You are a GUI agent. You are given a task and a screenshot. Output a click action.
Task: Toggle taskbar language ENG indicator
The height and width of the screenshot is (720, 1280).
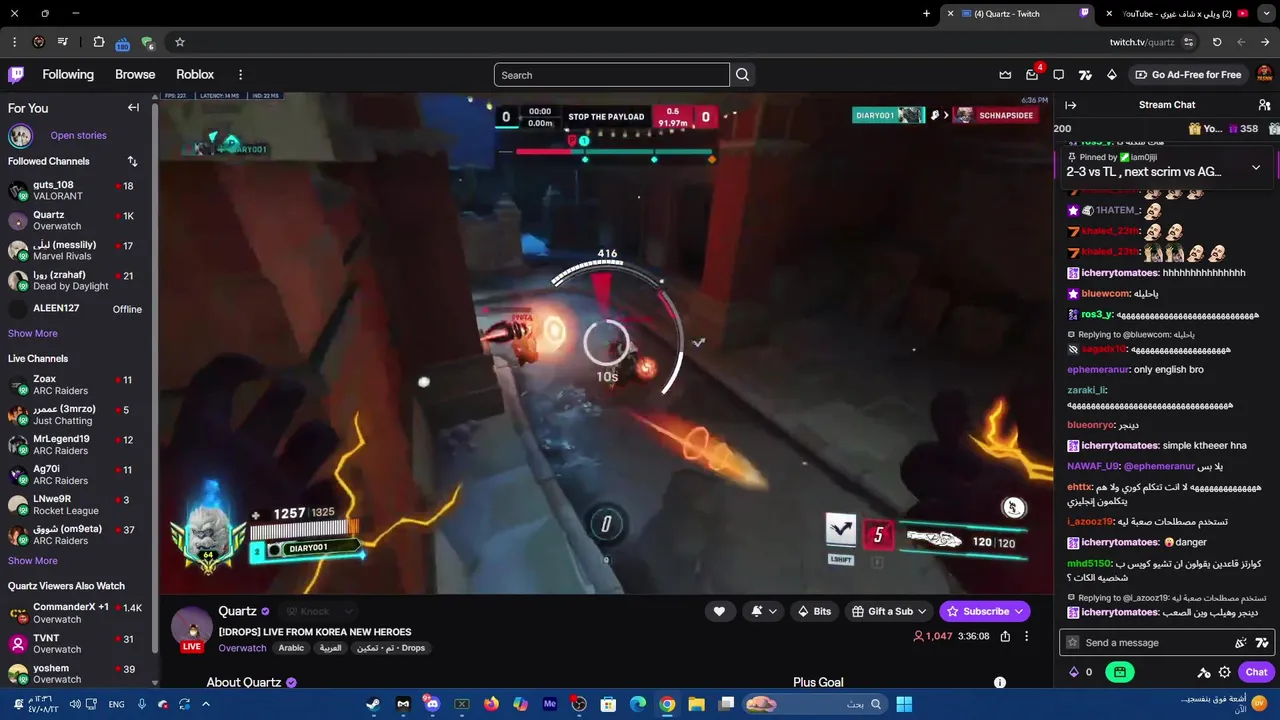117,704
